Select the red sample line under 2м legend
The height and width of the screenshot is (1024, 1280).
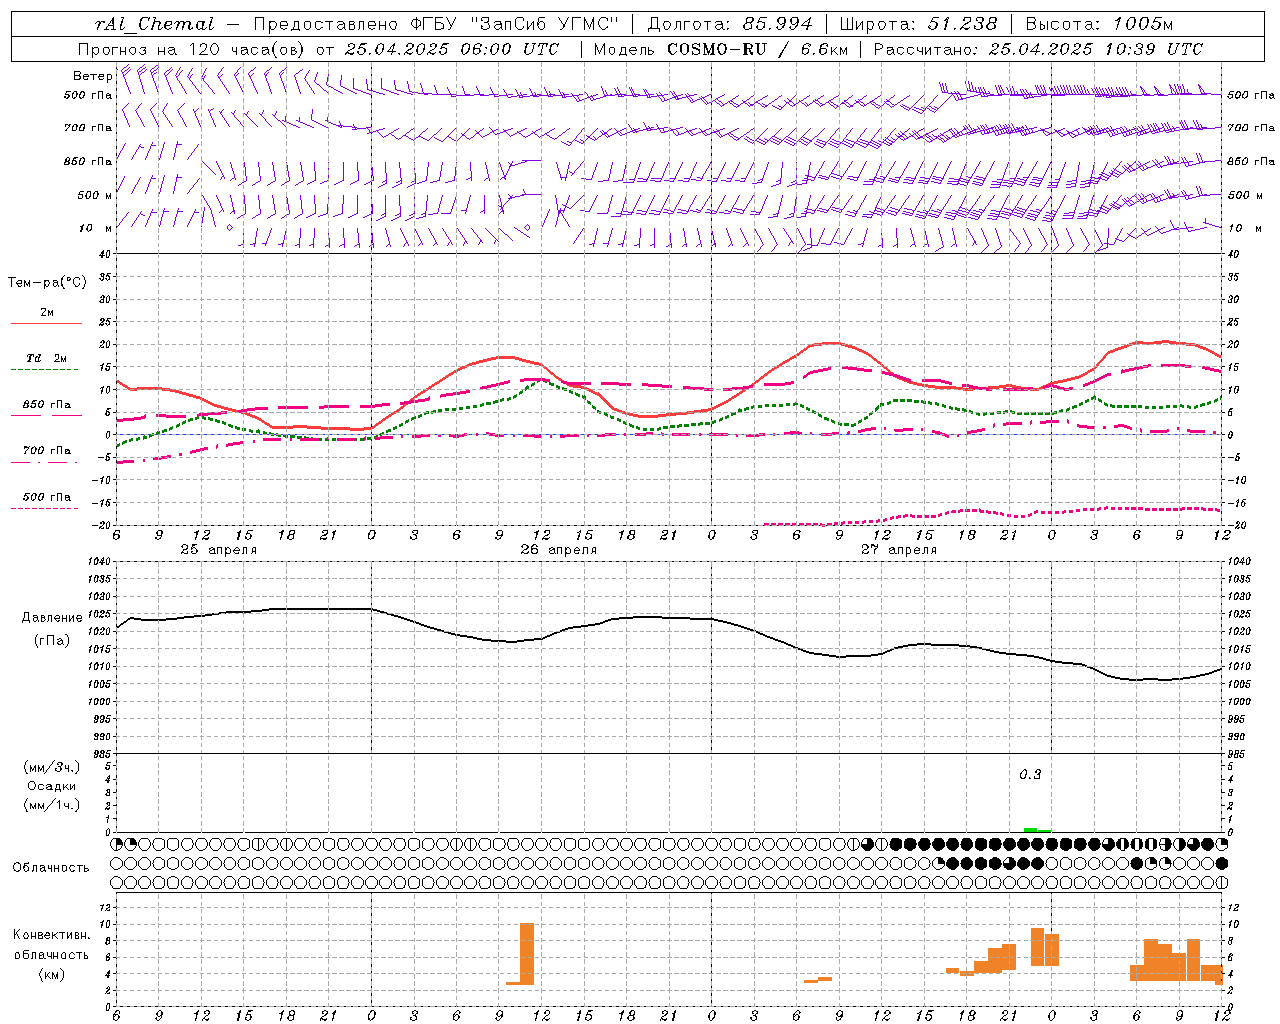46,324
